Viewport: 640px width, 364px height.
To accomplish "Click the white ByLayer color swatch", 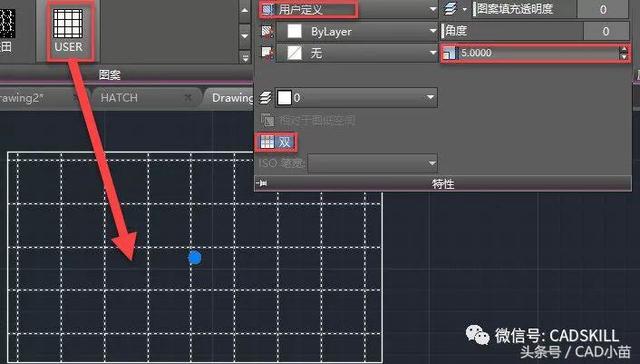I will click(295, 31).
